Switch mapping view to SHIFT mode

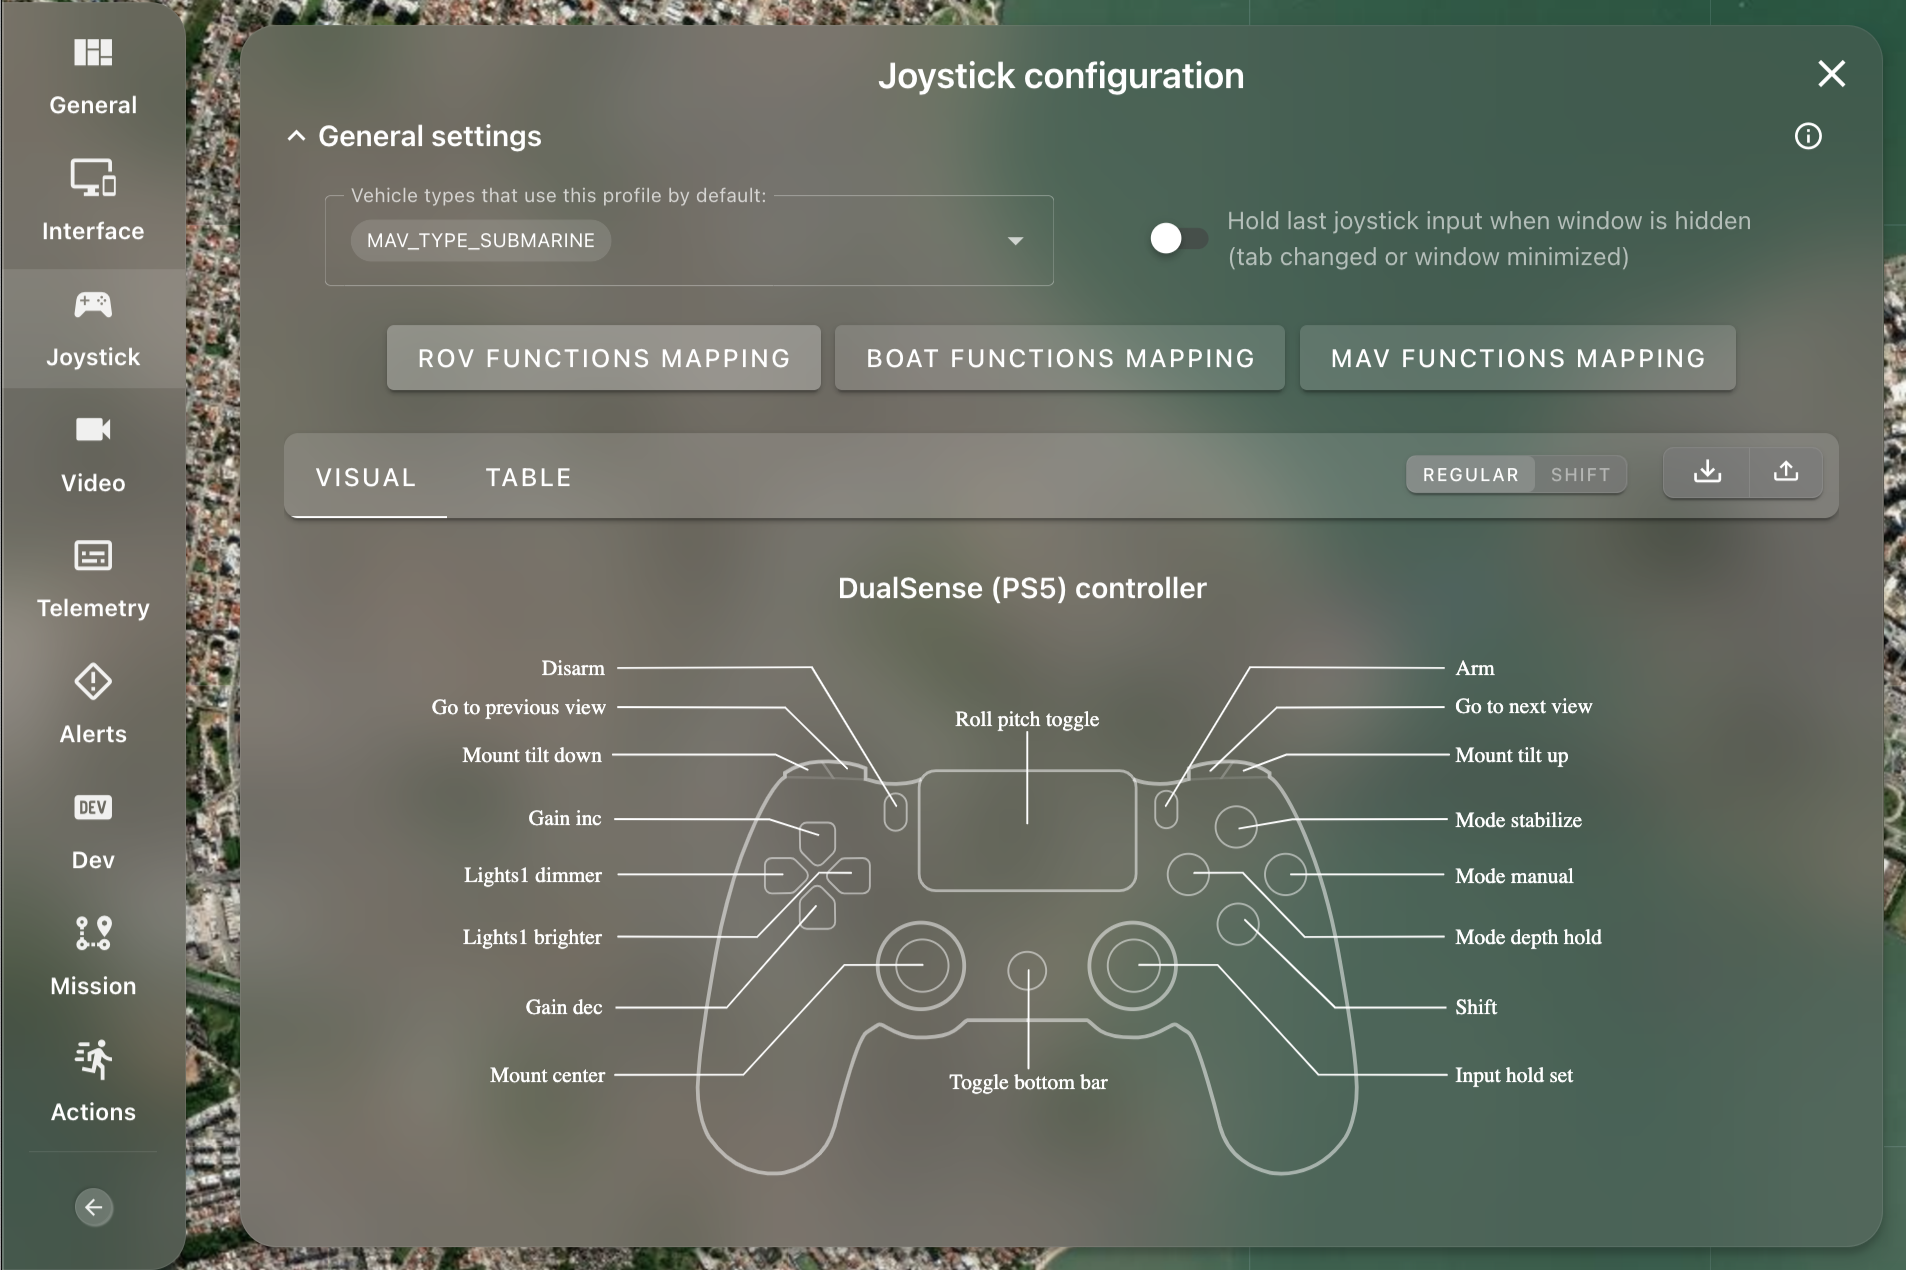[1578, 474]
